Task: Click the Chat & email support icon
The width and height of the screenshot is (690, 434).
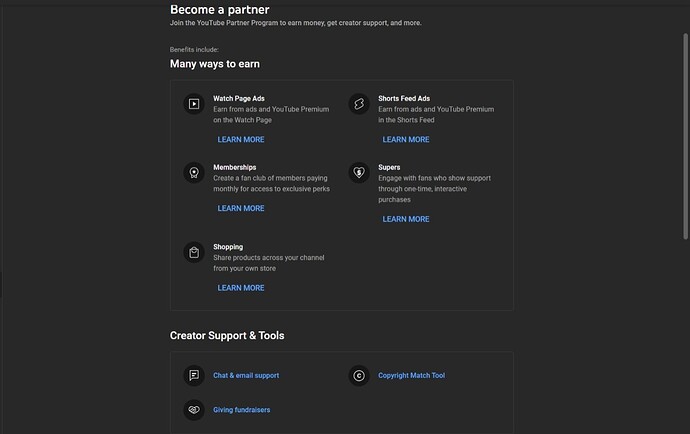Action: click(x=194, y=375)
